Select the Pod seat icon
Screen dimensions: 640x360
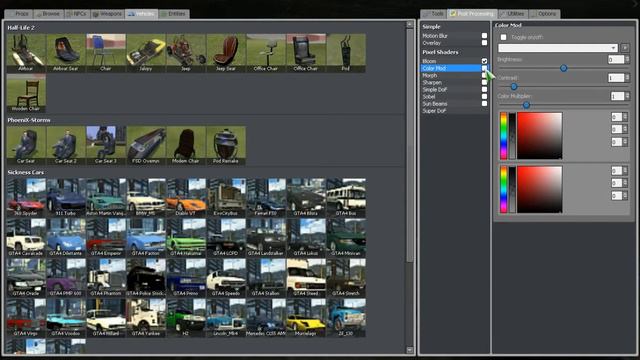[346, 53]
